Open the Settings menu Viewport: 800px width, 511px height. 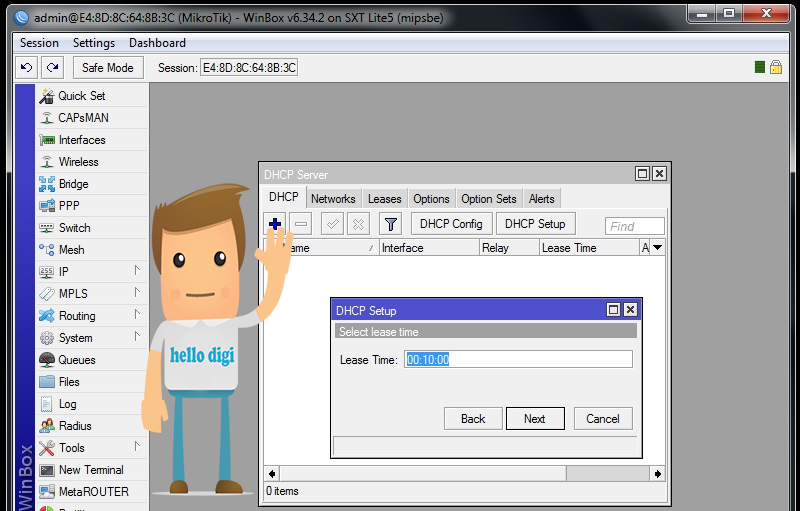click(x=94, y=43)
